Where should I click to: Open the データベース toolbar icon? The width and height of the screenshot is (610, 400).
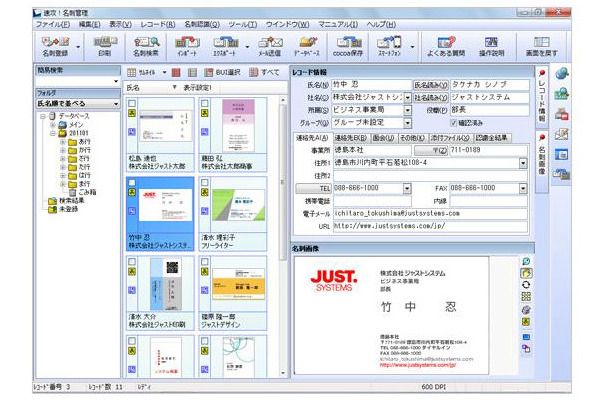point(307,47)
